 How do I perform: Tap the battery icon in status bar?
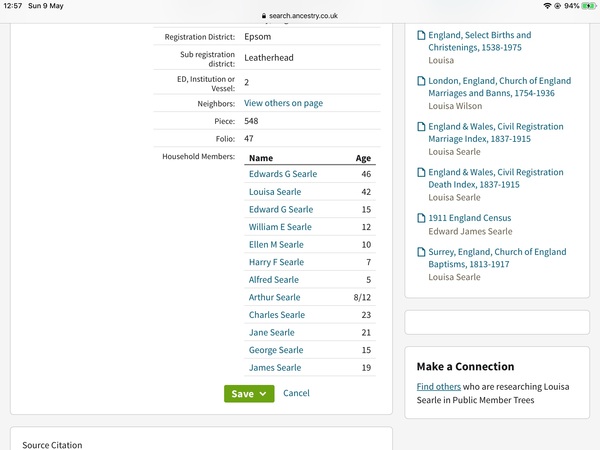pyautogui.click(x=582, y=6)
